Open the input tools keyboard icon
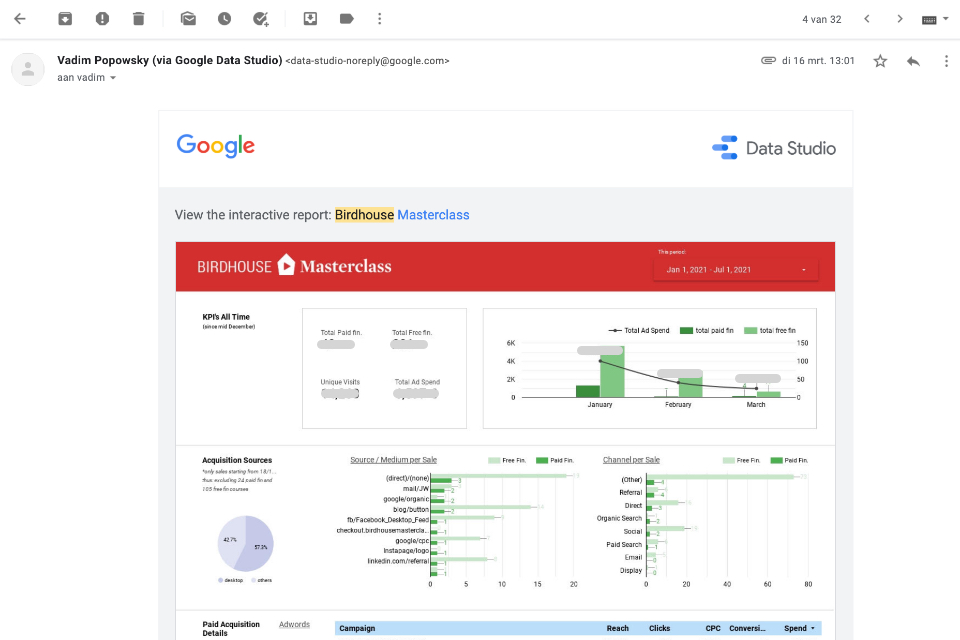 click(x=929, y=20)
